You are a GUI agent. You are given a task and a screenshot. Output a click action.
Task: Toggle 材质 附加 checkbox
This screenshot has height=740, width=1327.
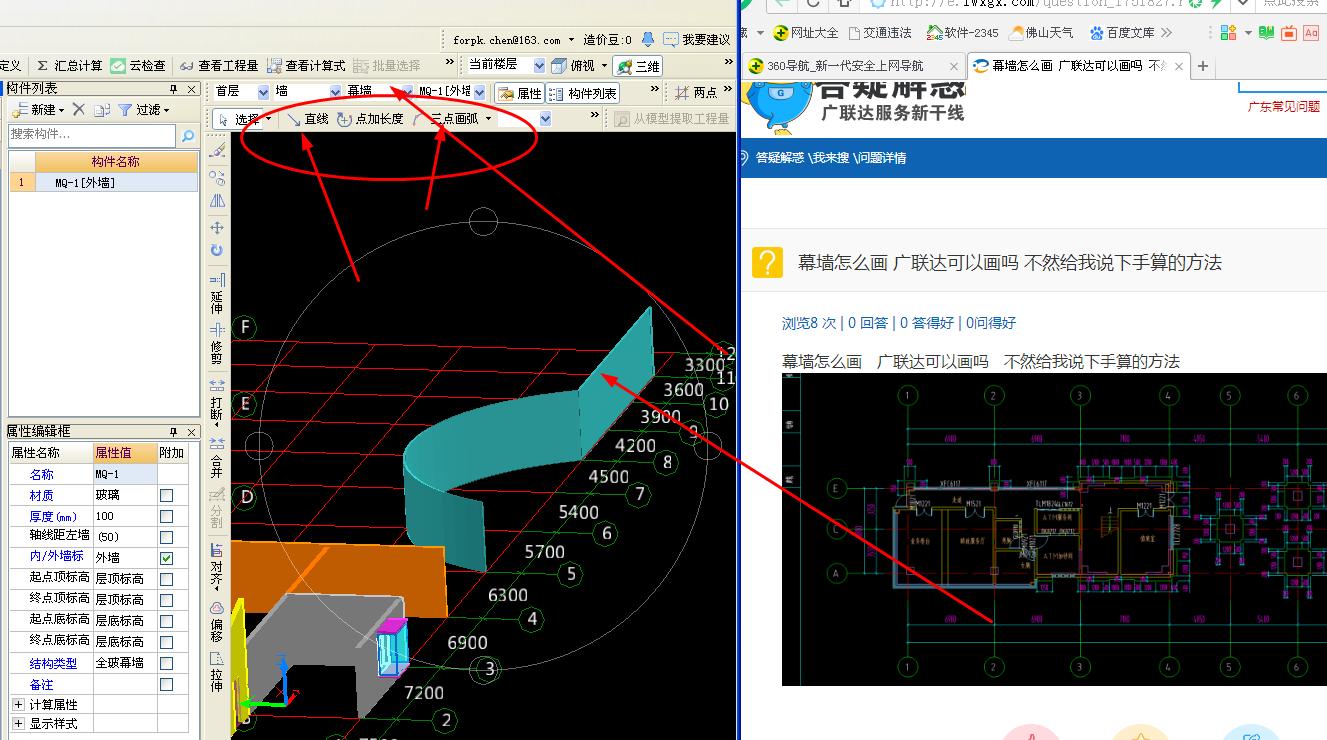click(x=167, y=496)
